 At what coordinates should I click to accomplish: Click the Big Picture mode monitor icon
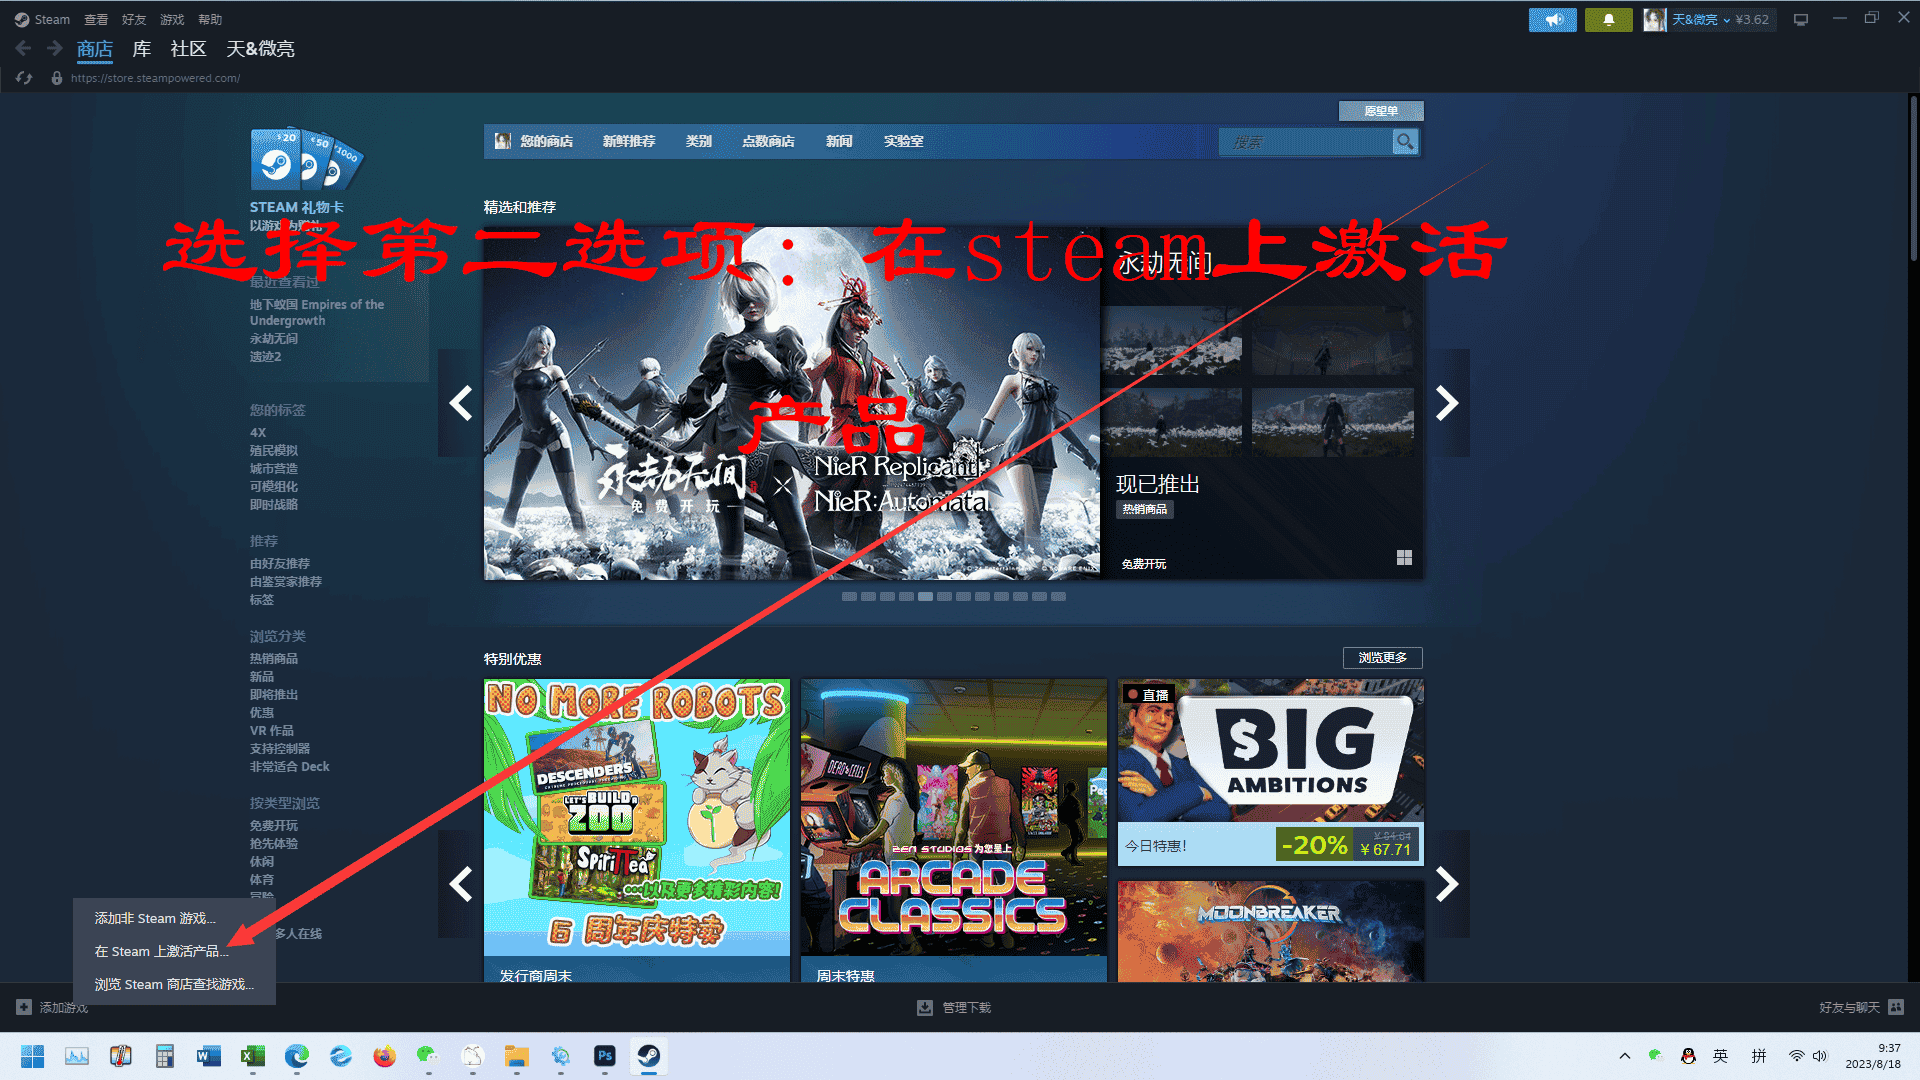click(1801, 19)
